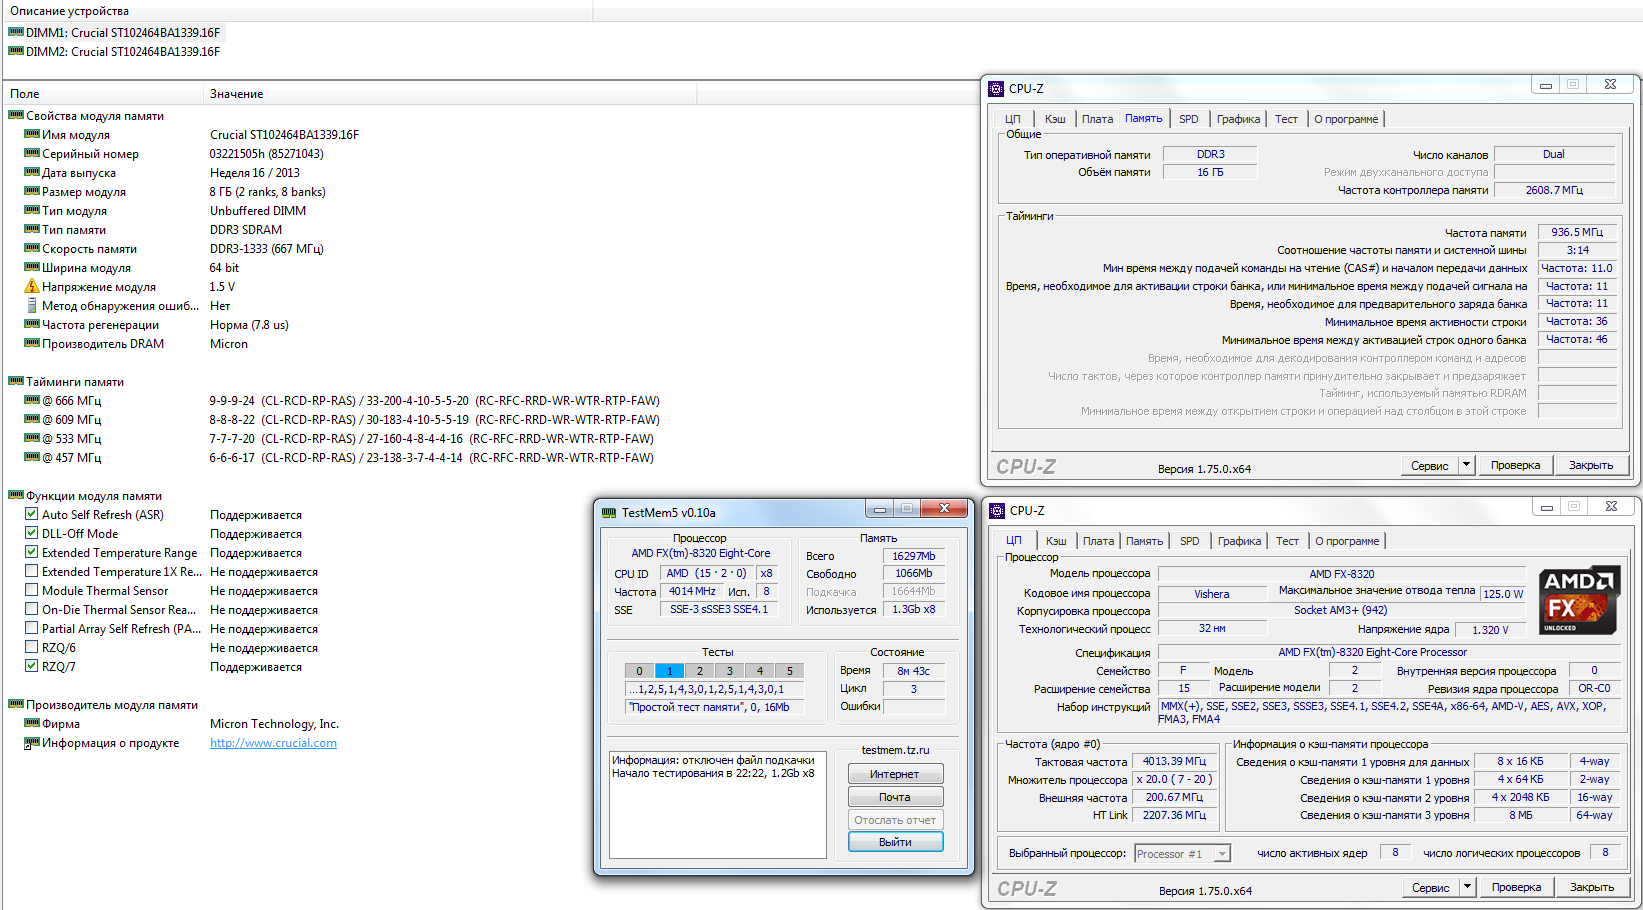Screen dimensions: 1643x910
Task: Click the icon next to Производитель модуля памяти
Action: pyautogui.click(x=16, y=704)
